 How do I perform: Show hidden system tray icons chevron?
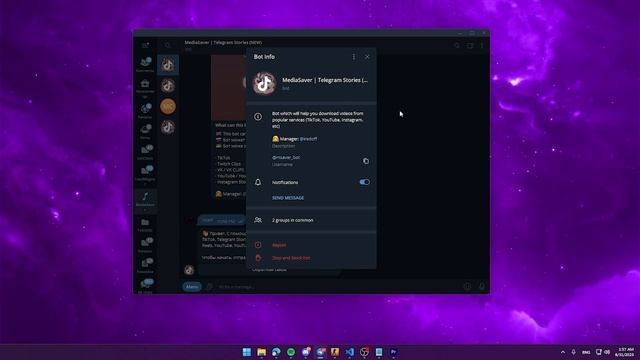[563, 352]
